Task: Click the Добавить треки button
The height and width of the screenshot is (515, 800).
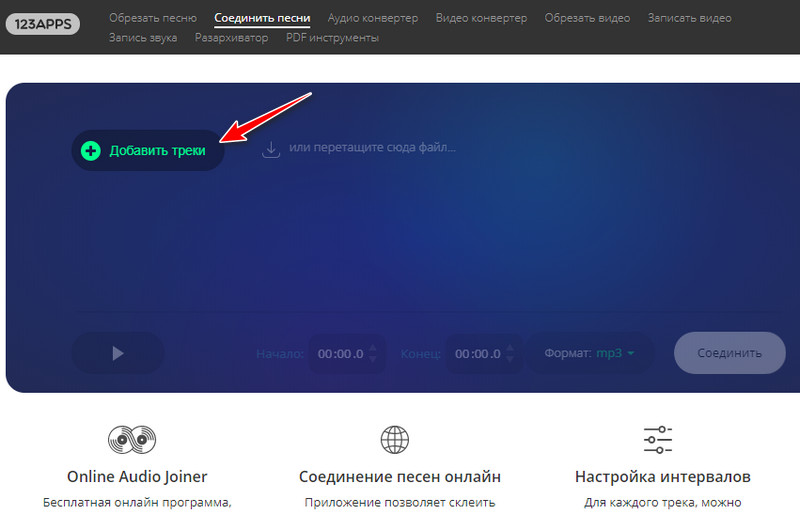Action: 148,151
